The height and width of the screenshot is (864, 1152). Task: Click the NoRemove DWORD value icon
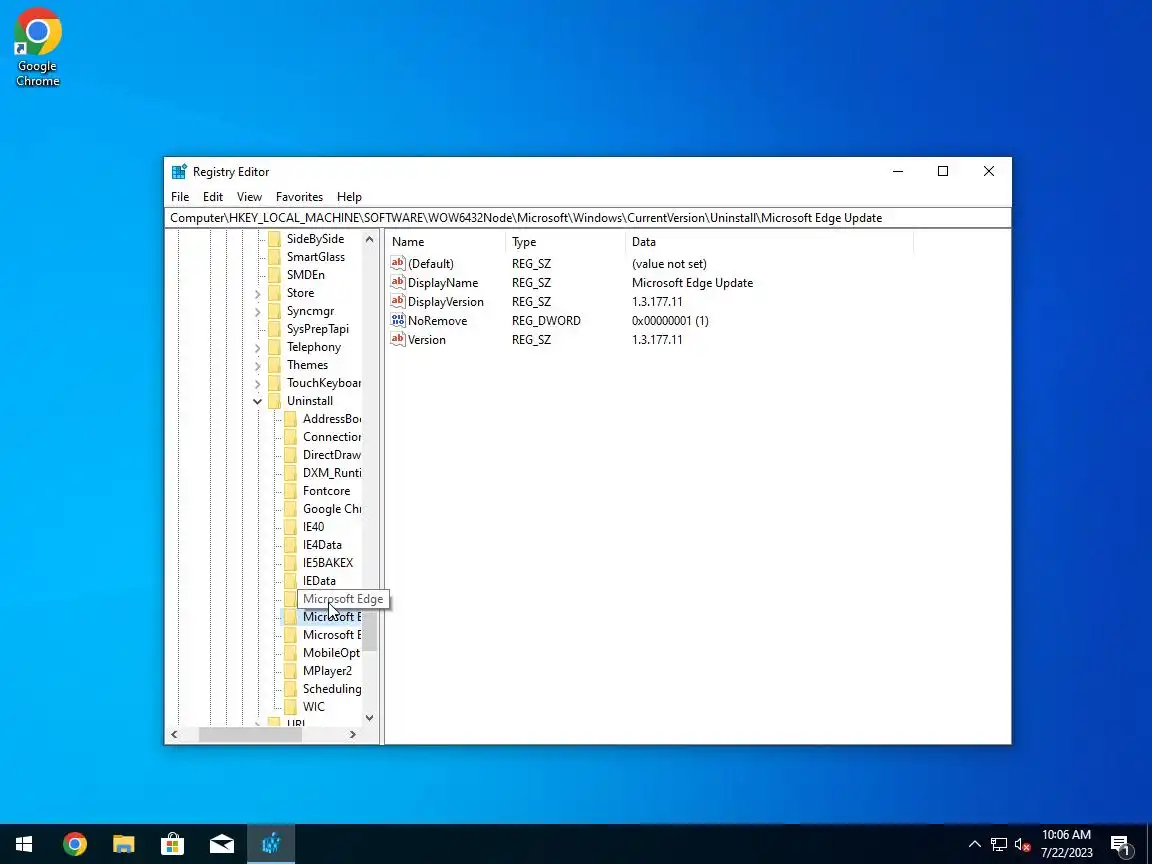397,320
